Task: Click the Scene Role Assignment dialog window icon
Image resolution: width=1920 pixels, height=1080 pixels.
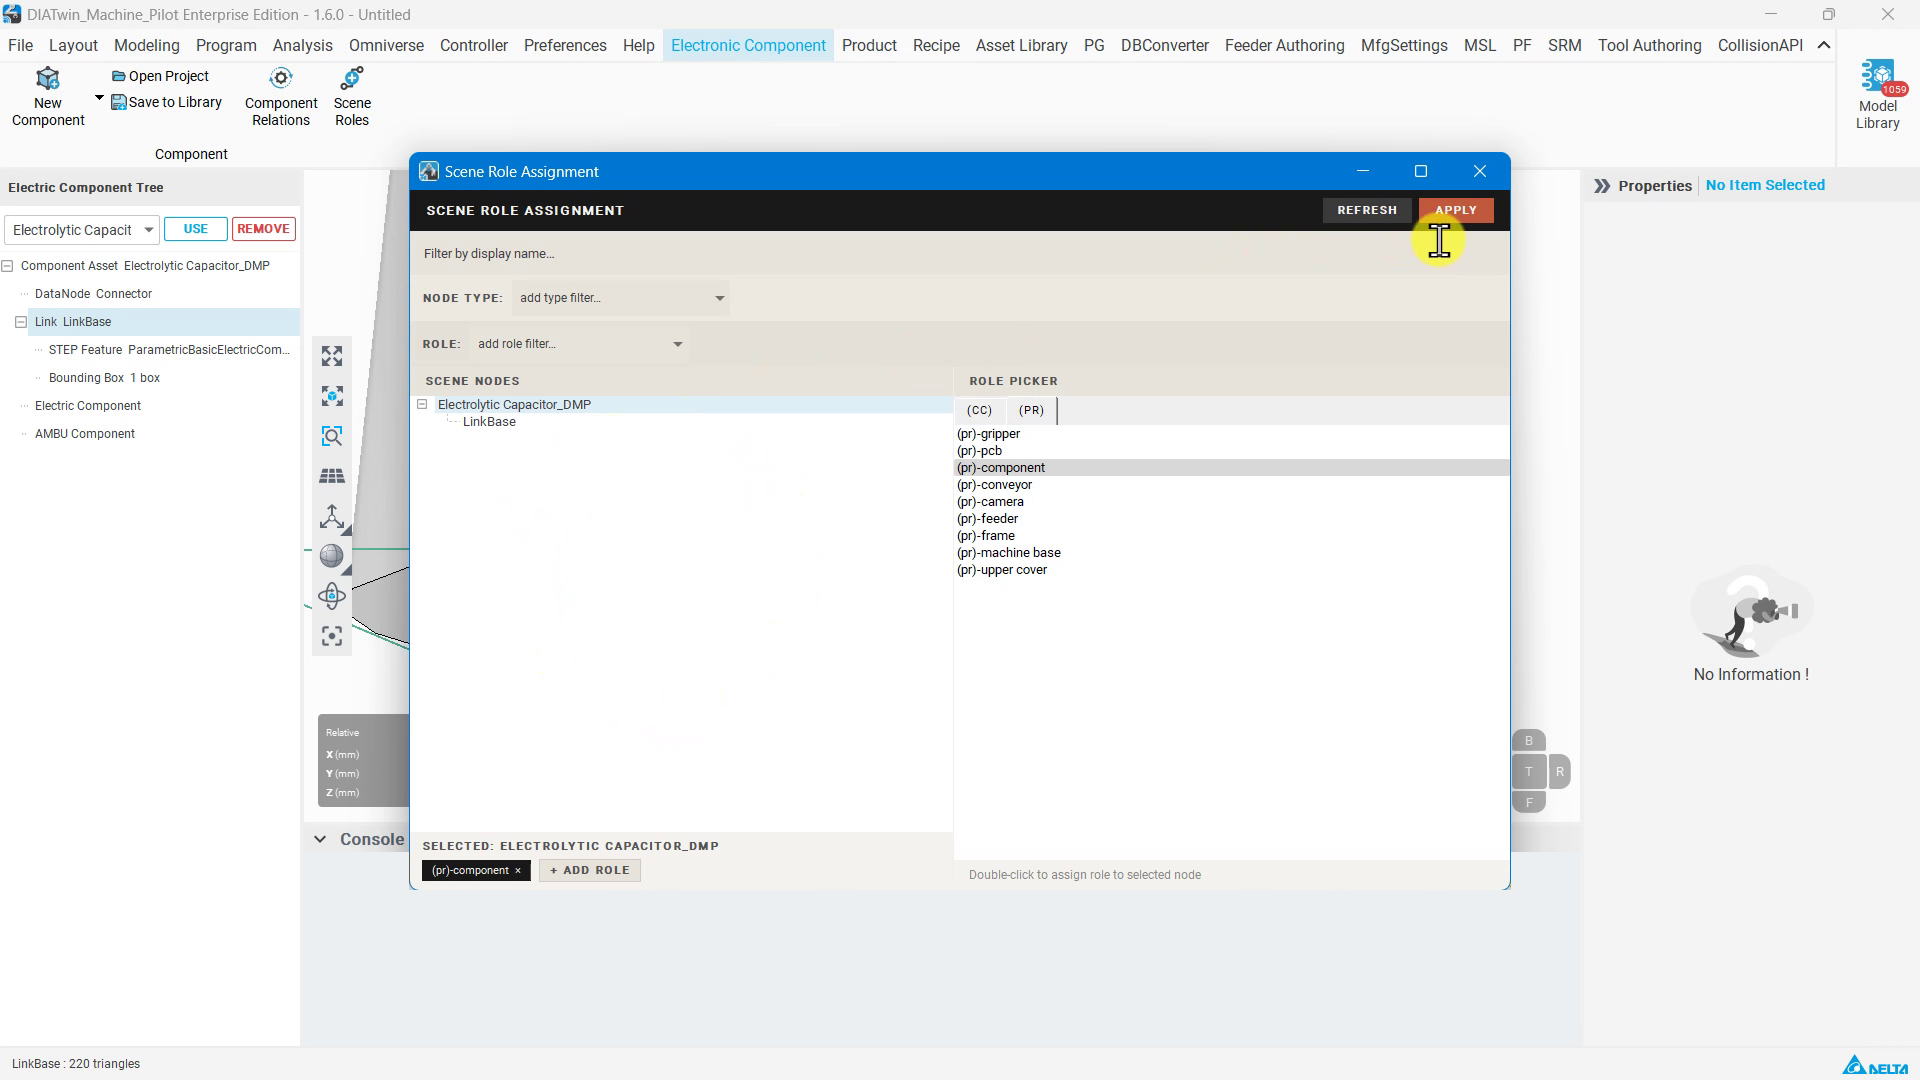Action: (x=429, y=171)
